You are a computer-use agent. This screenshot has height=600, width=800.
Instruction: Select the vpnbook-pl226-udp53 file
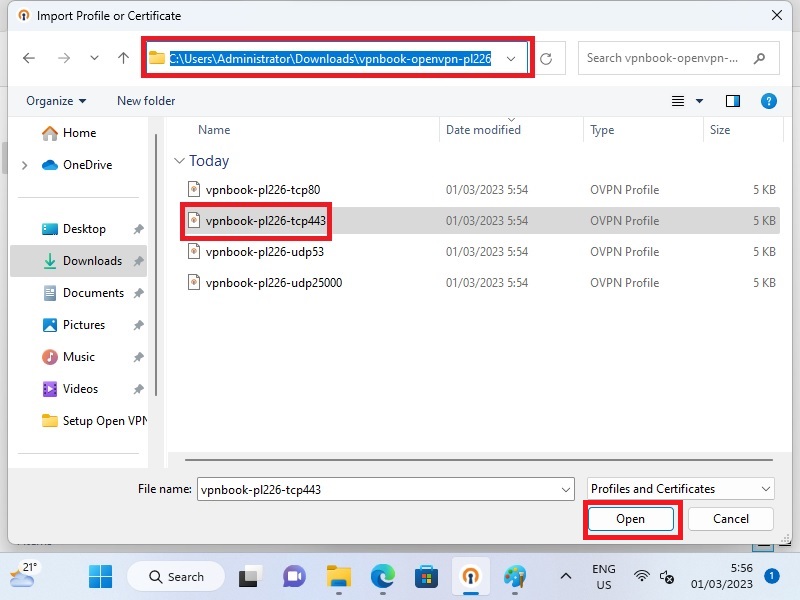264,252
